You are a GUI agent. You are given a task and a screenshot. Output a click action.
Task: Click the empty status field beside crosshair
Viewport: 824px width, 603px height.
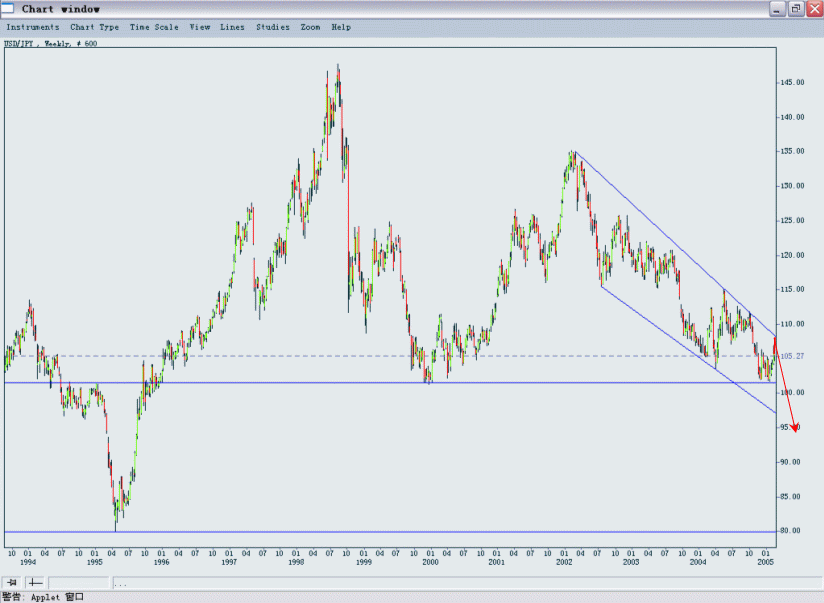point(79,582)
